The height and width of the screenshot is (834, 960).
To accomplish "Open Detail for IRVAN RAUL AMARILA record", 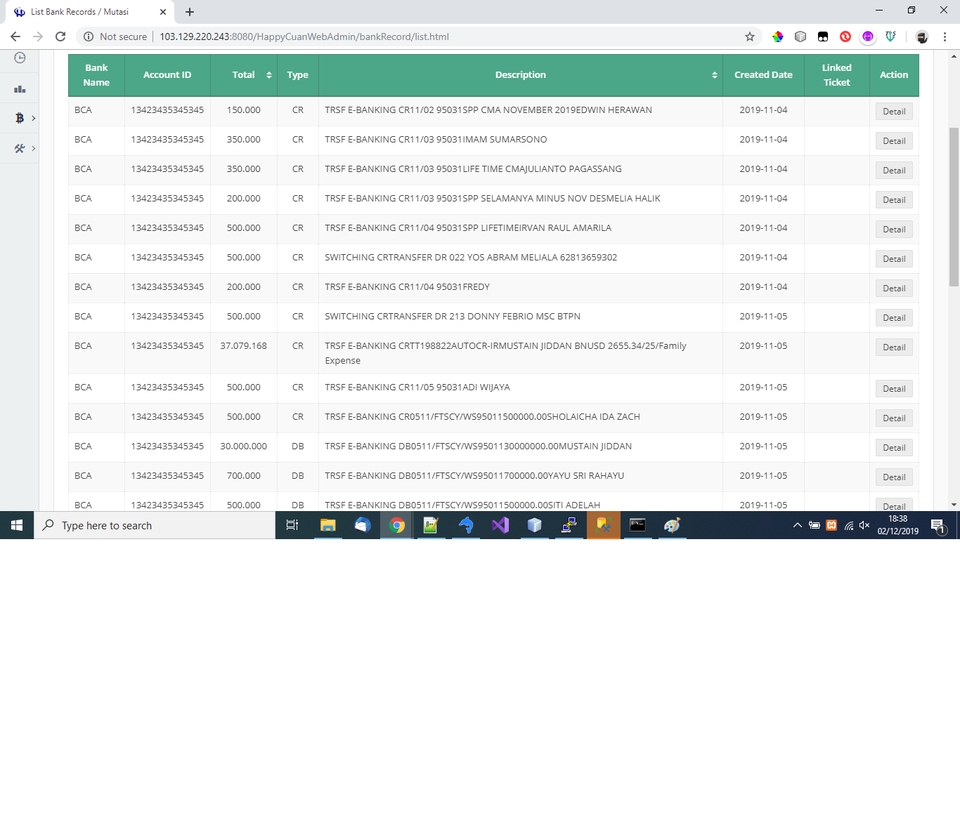I will (x=894, y=229).
